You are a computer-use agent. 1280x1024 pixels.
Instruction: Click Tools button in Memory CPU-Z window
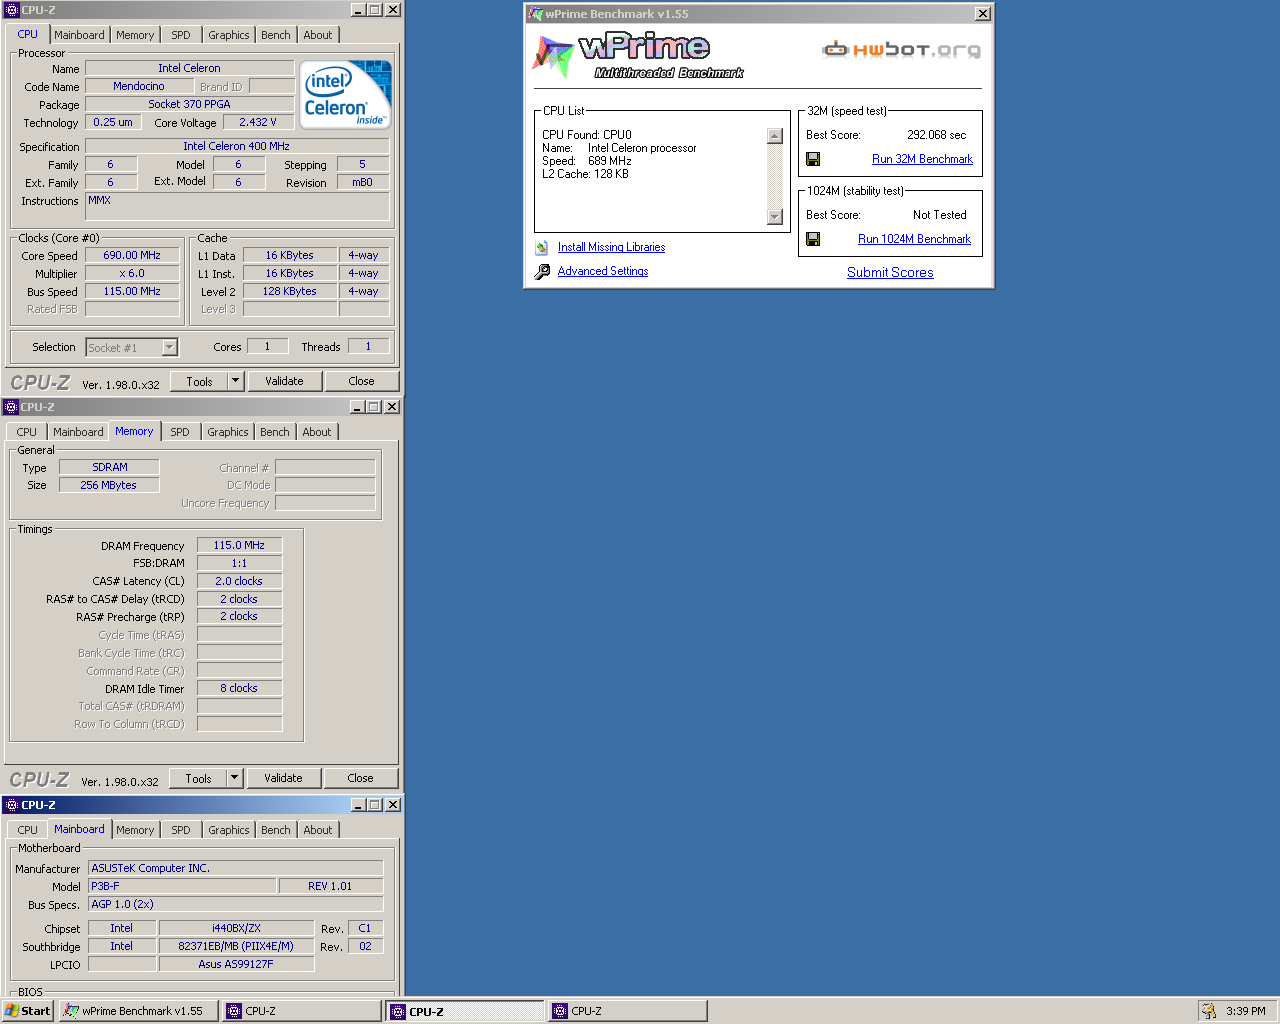click(198, 778)
